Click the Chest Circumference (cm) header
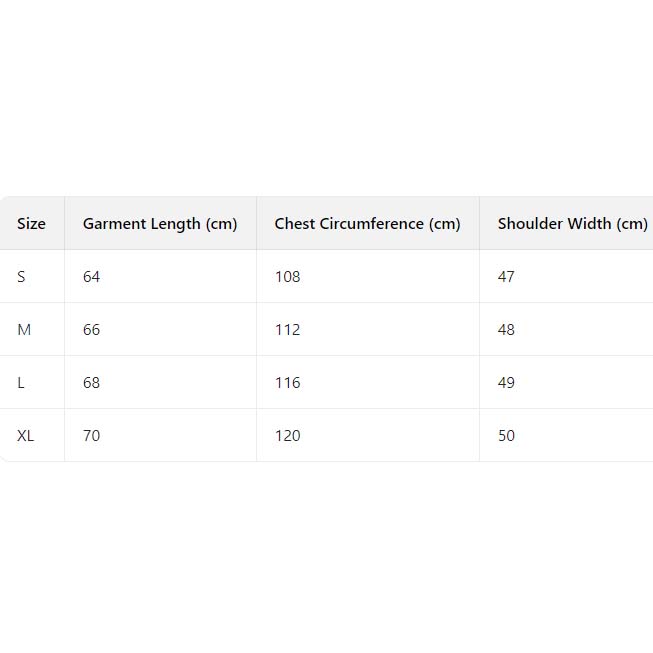 tap(367, 224)
